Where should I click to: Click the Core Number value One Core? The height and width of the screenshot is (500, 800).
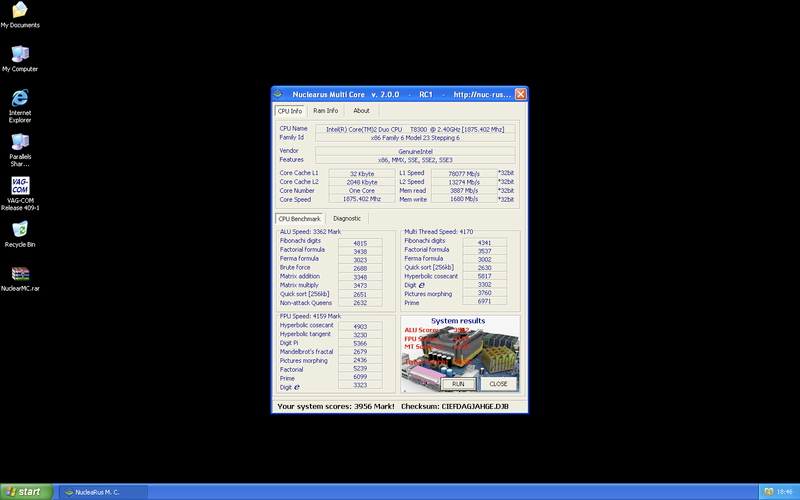click(x=362, y=190)
